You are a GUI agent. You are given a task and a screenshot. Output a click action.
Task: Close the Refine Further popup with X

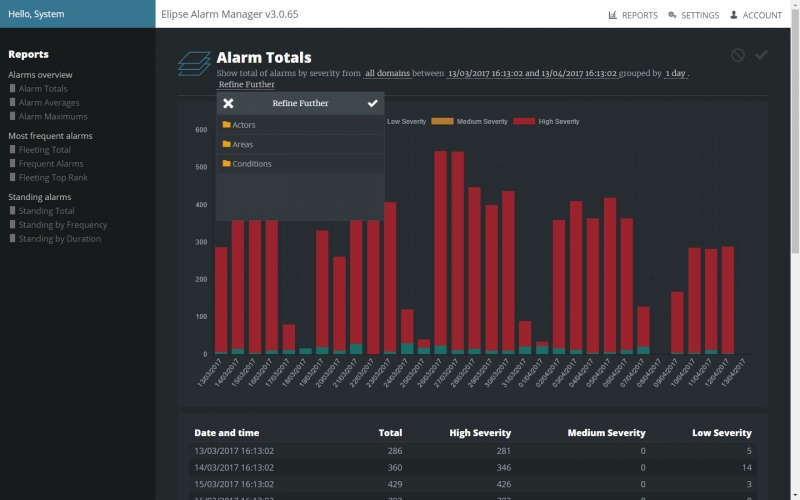click(x=228, y=103)
